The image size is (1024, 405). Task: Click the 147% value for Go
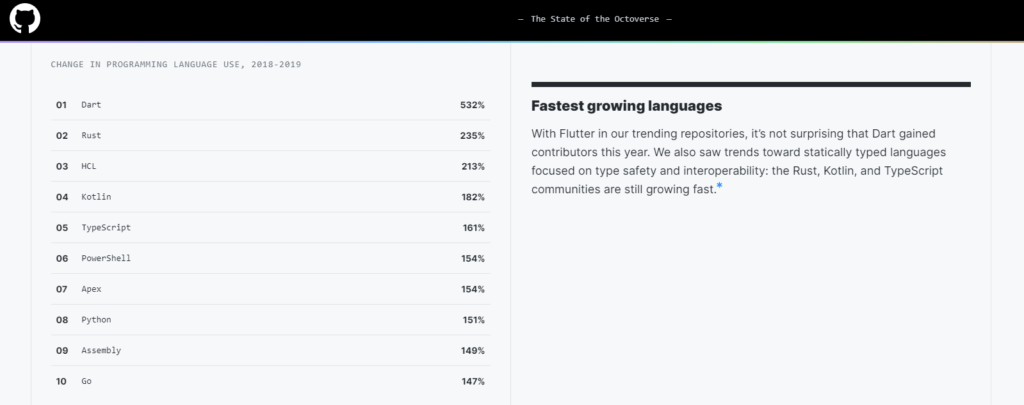click(x=473, y=381)
